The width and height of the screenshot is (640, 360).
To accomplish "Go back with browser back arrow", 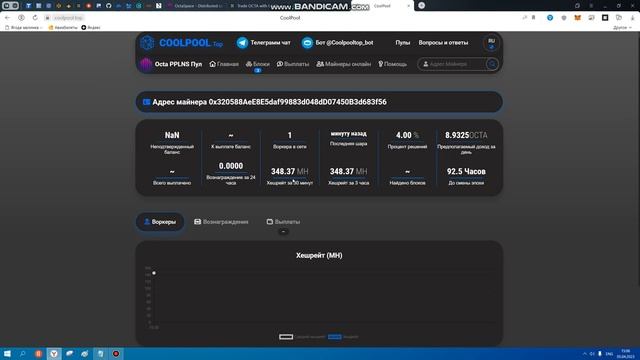I will coord(7,18).
